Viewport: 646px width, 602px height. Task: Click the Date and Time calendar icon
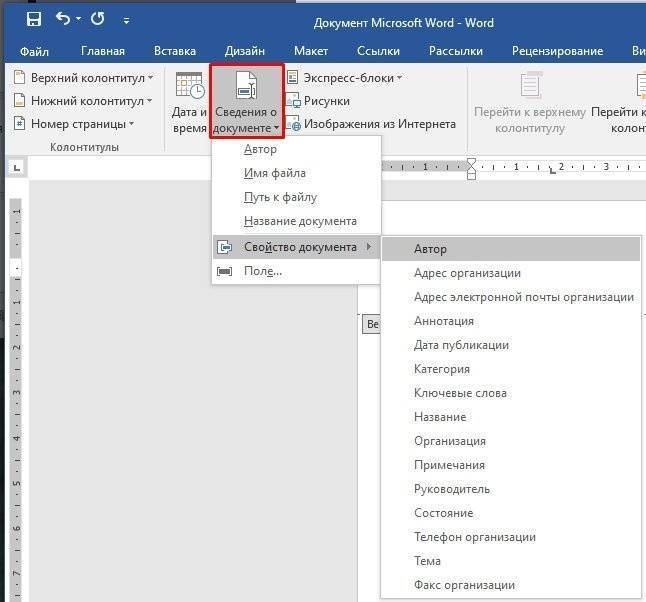point(190,87)
